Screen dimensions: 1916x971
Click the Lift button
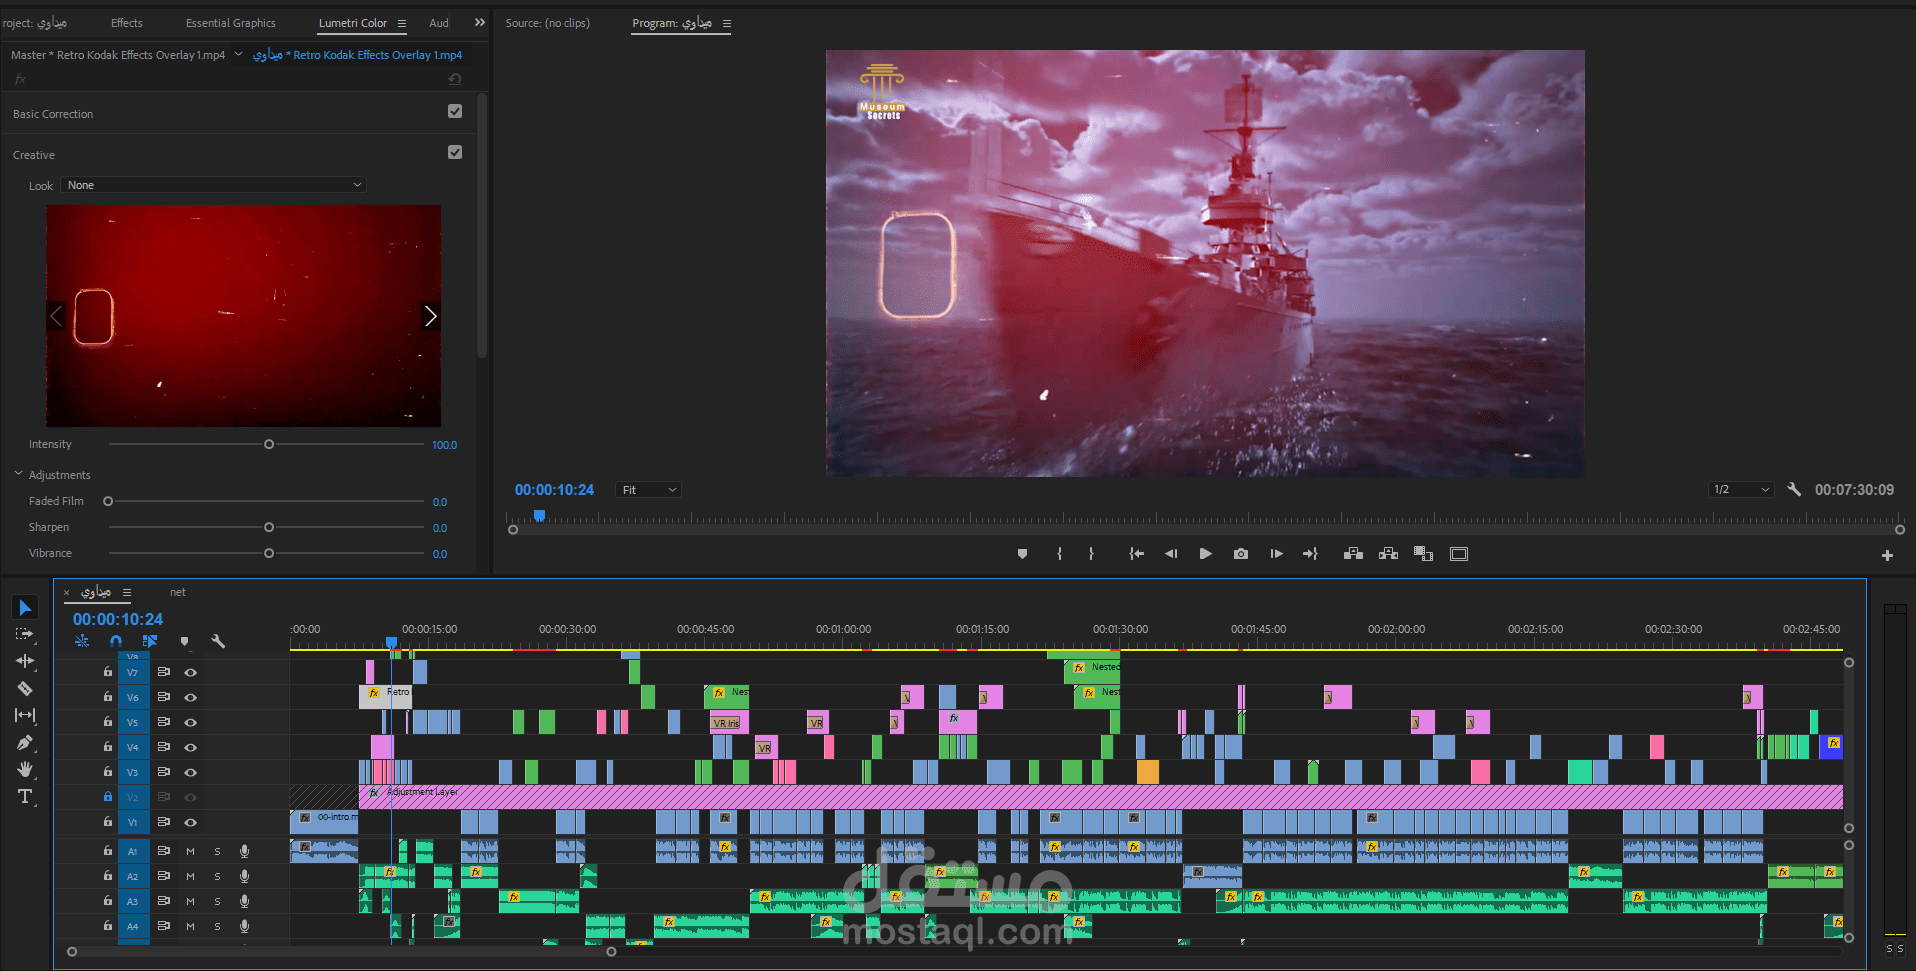pyautogui.click(x=1353, y=554)
